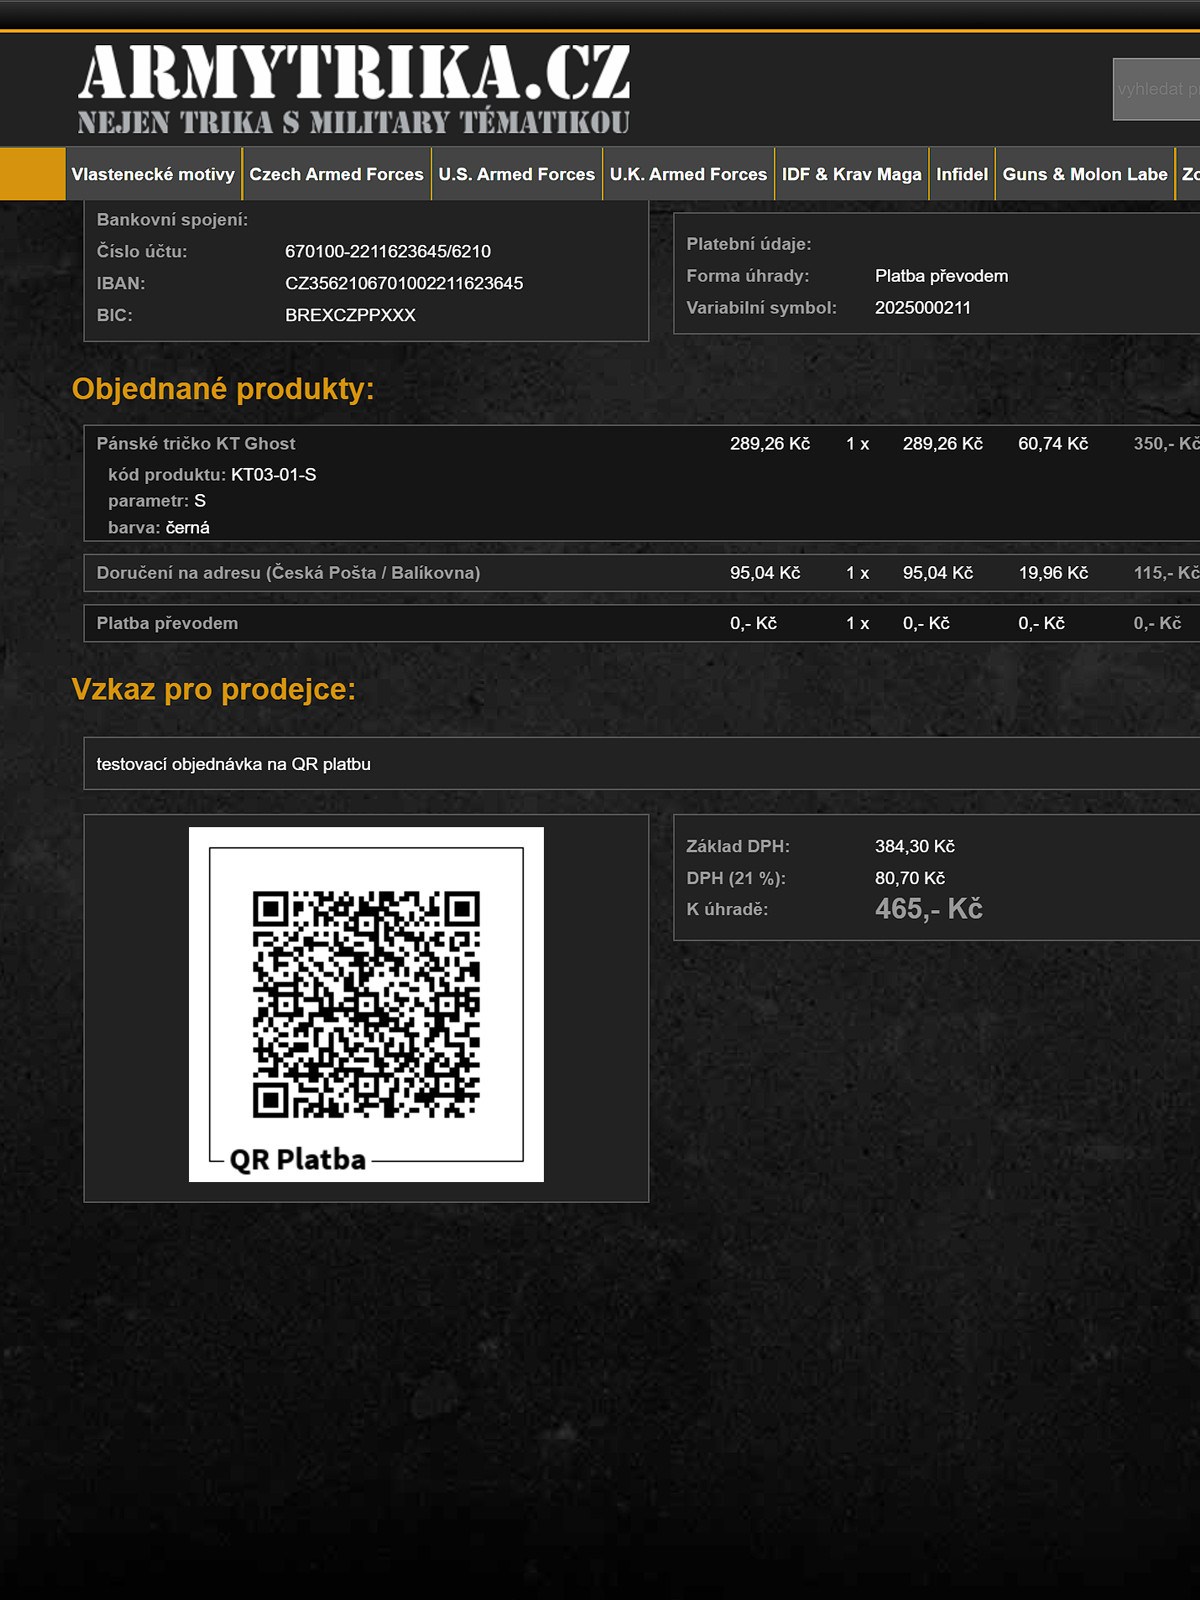Click the BIC value BREXCZPPXXX
The height and width of the screenshot is (1600, 1200).
pos(350,315)
